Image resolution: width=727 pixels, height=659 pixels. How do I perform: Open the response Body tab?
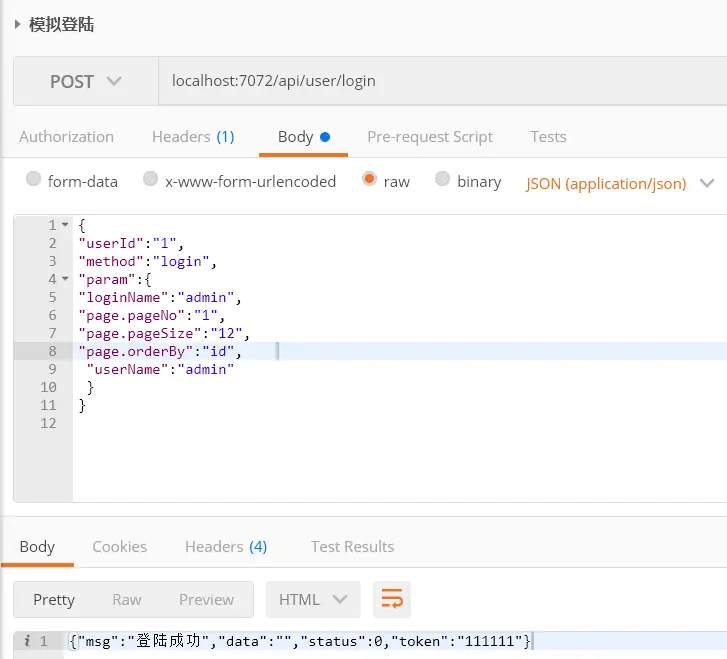(x=37, y=547)
